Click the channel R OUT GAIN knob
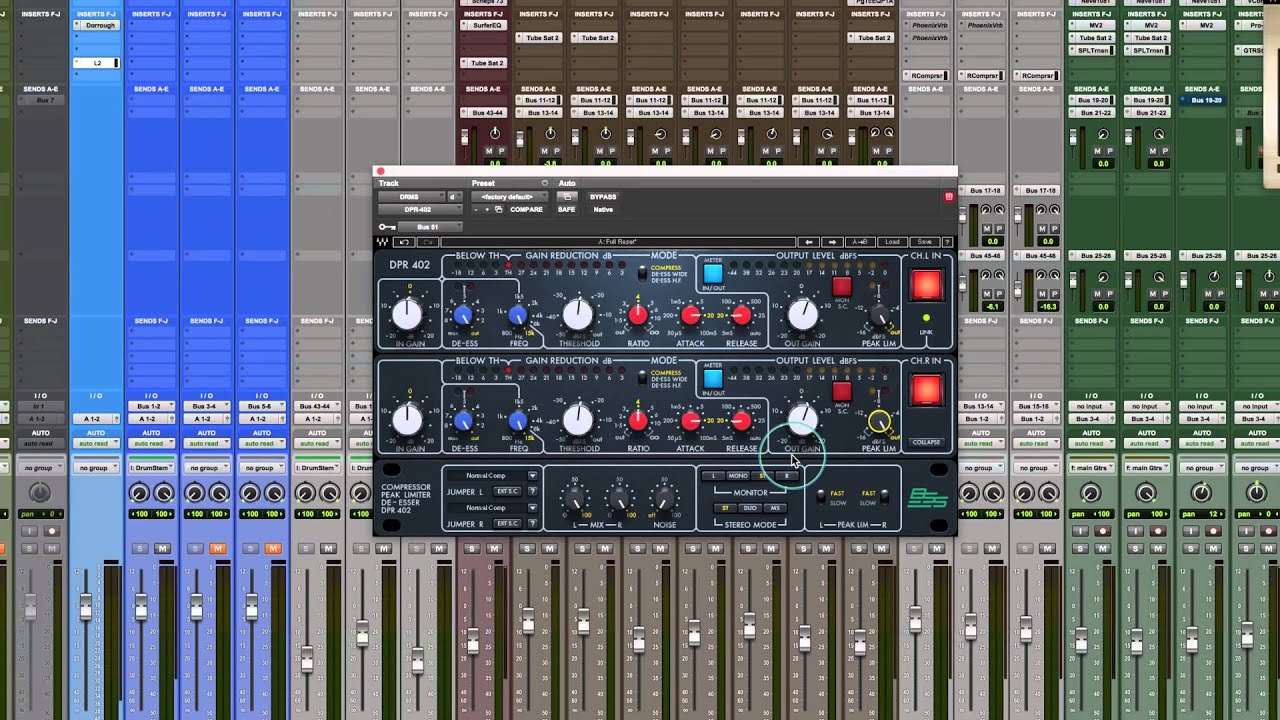 point(802,419)
